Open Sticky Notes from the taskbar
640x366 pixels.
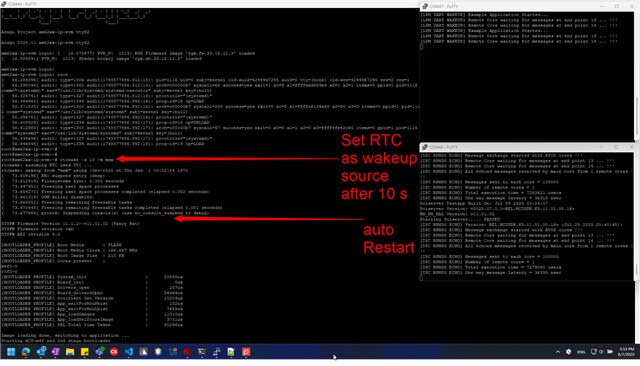pos(84,352)
